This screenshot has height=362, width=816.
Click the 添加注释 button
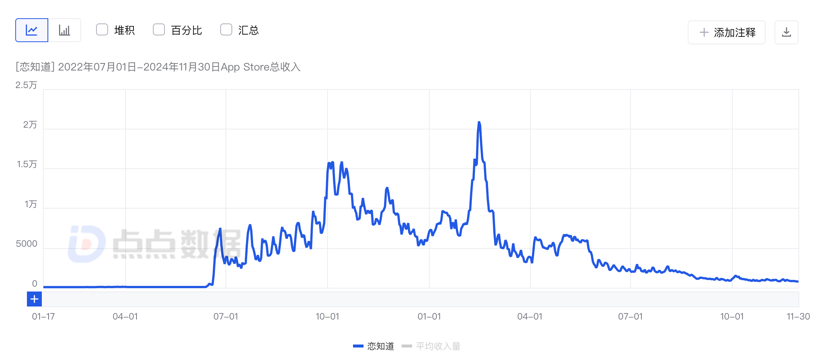(726, 32)
